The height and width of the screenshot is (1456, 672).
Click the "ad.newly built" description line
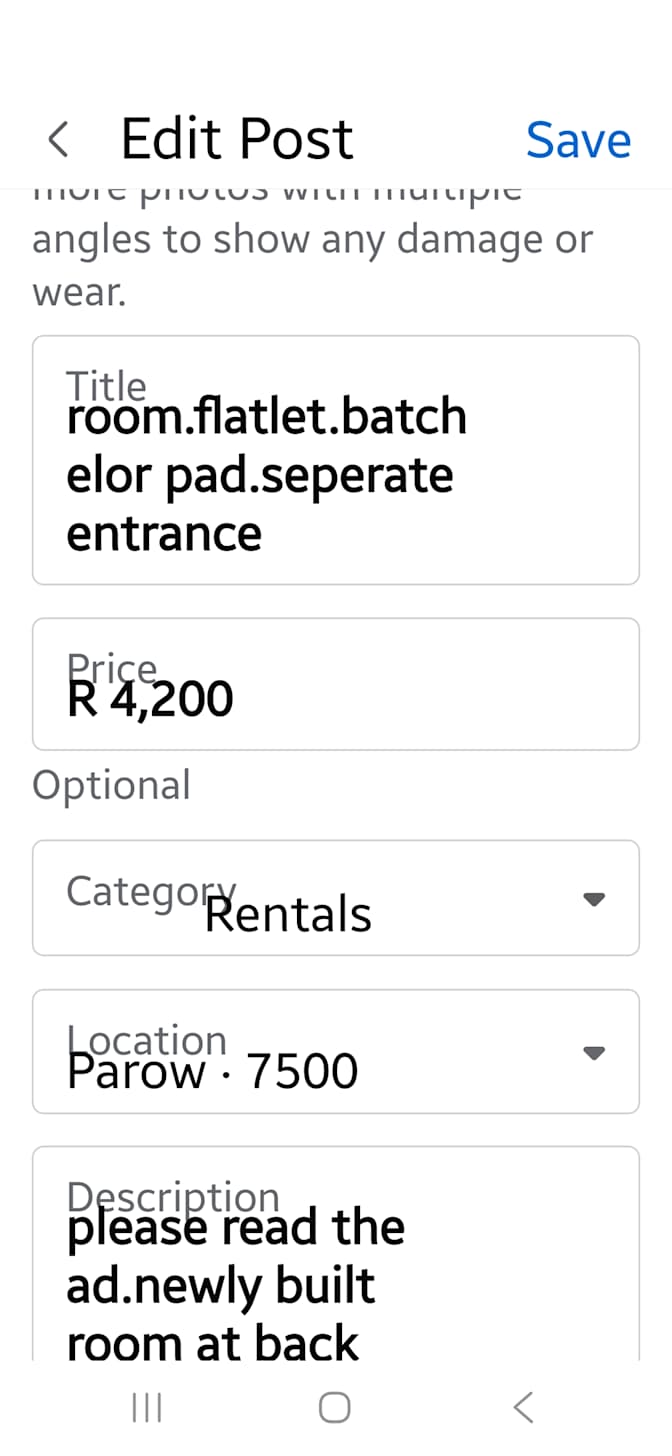220,1286
